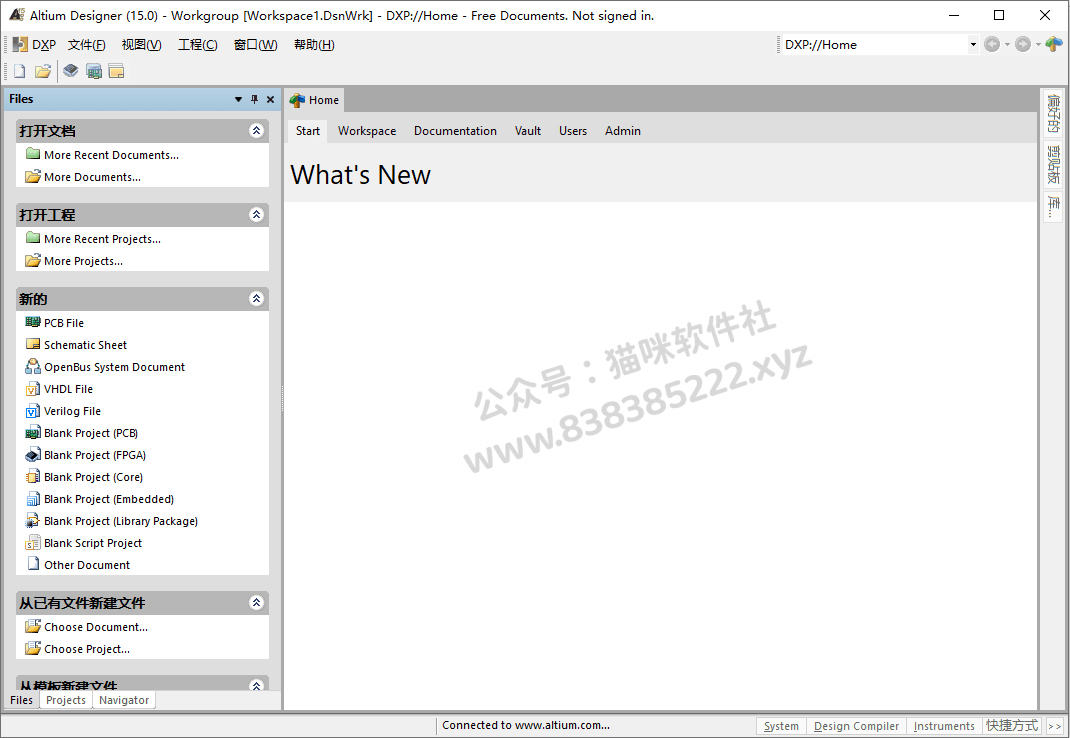Image resolution: width=1070 pixels, height=738 pixels.
Task: Select the Home document tab
Action: click(x=315, y=100)
